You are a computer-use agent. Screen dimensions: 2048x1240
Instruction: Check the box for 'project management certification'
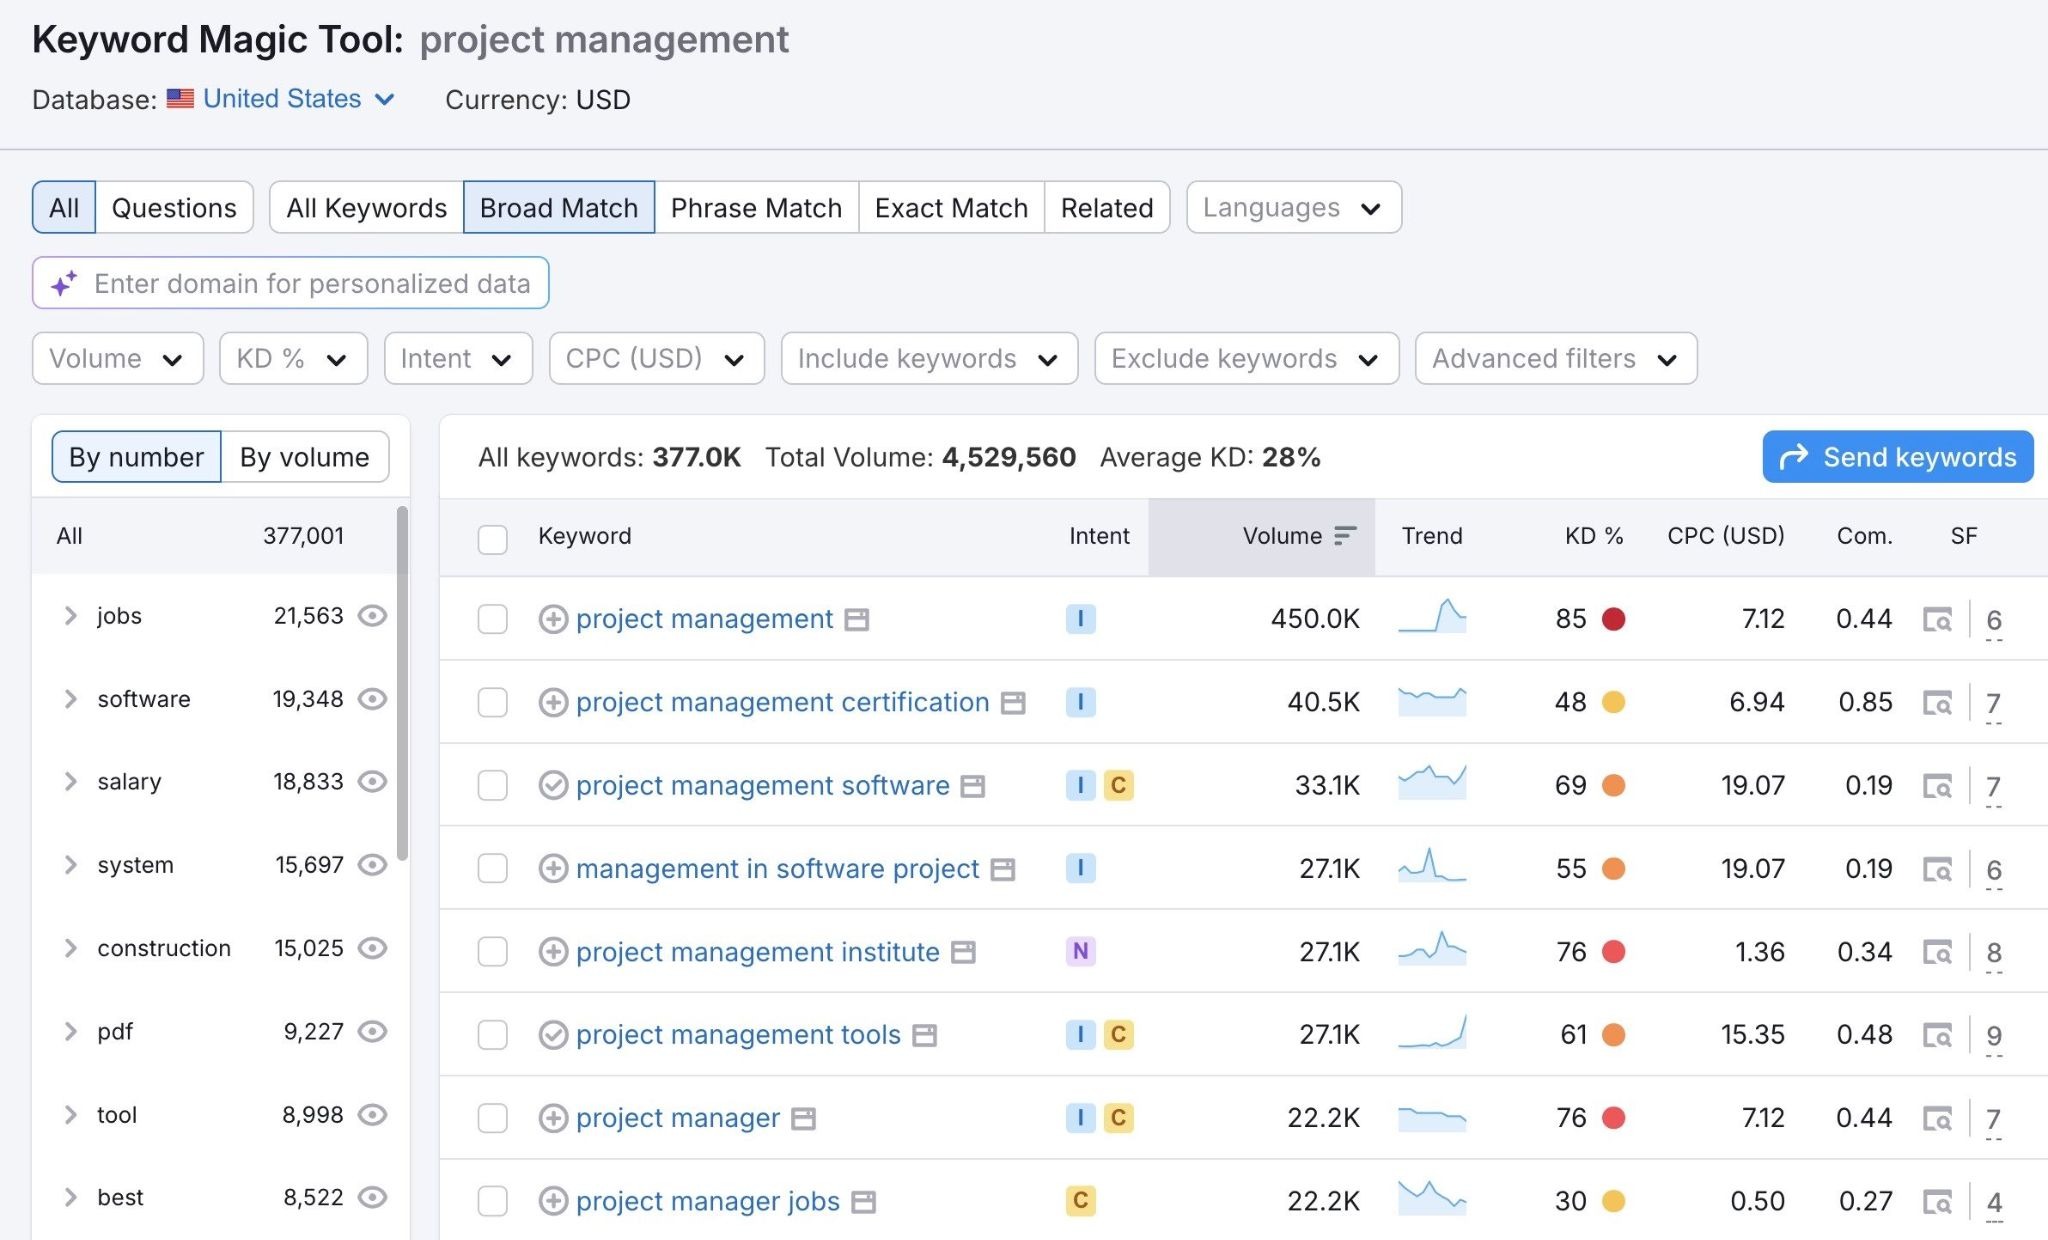point(492,702)
